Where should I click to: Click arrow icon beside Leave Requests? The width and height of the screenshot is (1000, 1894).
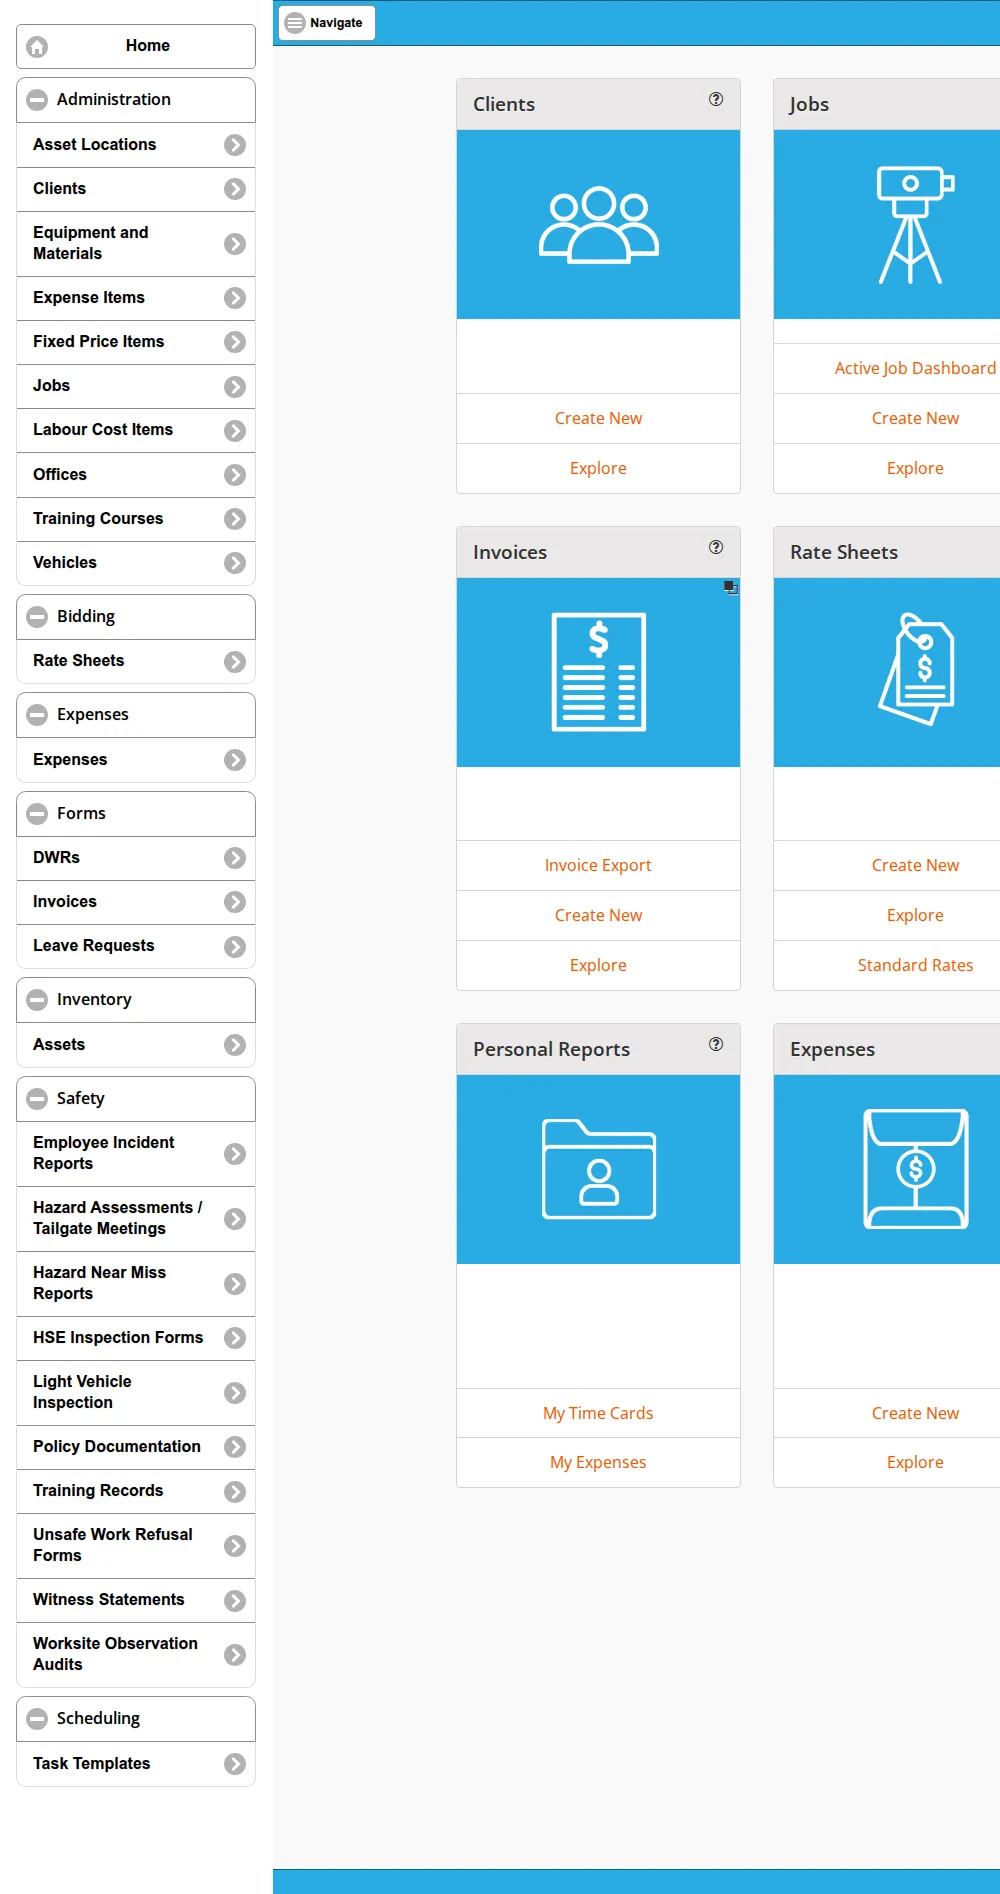235,947
